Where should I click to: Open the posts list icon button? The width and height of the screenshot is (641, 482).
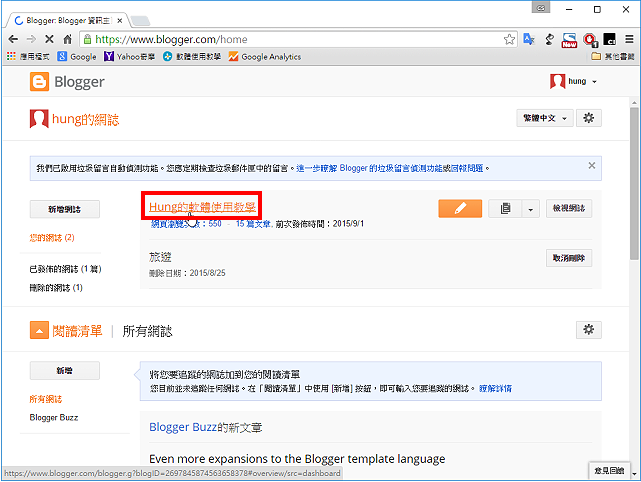pos(505,208)
